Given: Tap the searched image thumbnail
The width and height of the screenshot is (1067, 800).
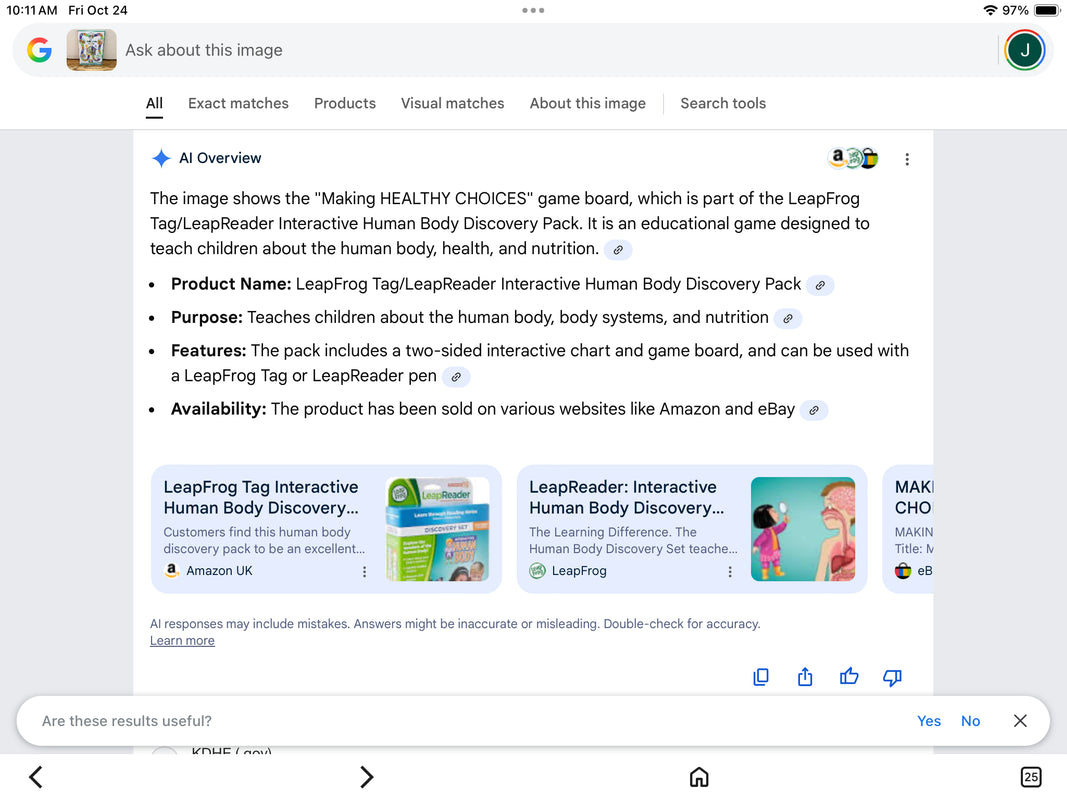Looking at the screenshot, I should click(91, 50).
